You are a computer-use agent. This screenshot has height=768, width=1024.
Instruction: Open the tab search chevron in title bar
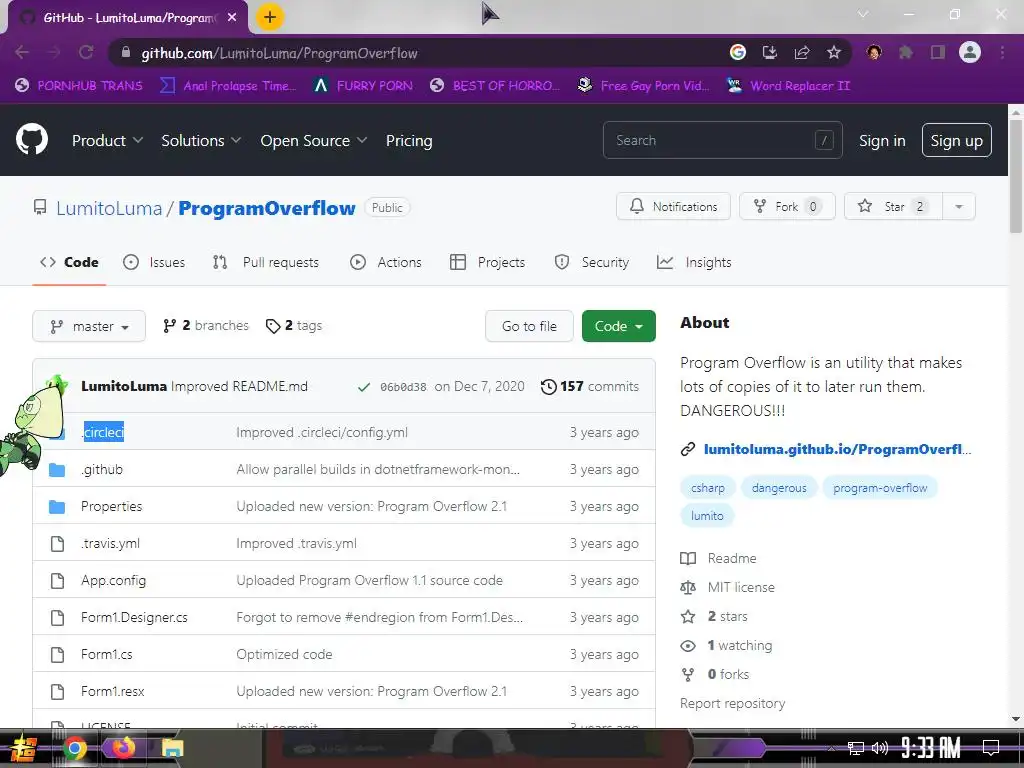click(x=863, y=14)
